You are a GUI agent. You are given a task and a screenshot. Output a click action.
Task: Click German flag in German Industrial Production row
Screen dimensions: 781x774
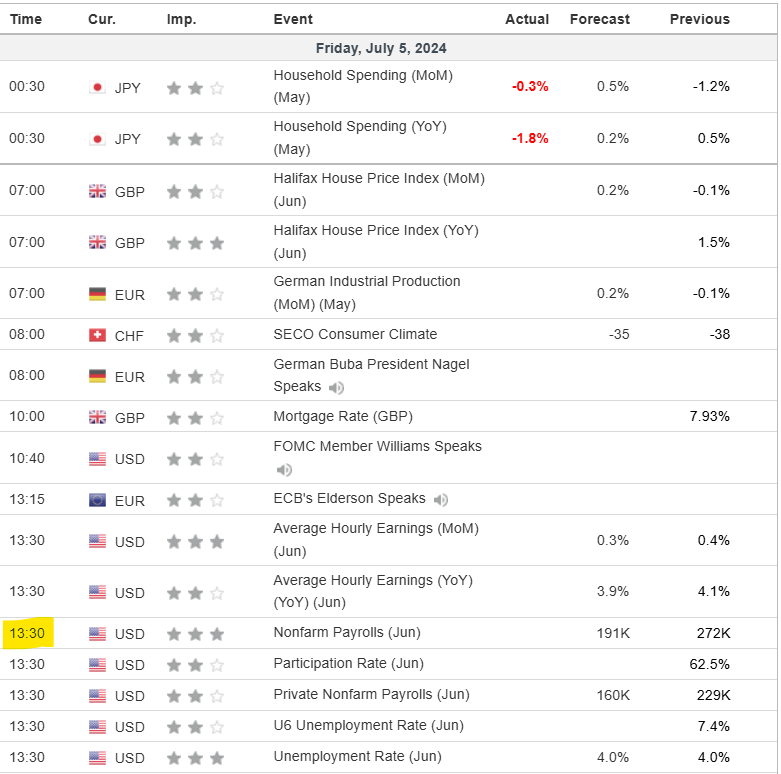pos(97,294)
